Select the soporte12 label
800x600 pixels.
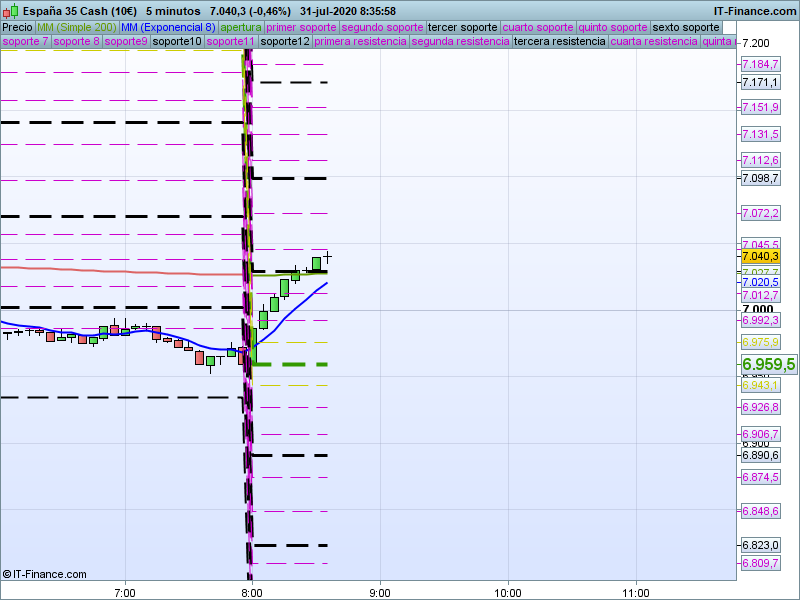[285, 41]
